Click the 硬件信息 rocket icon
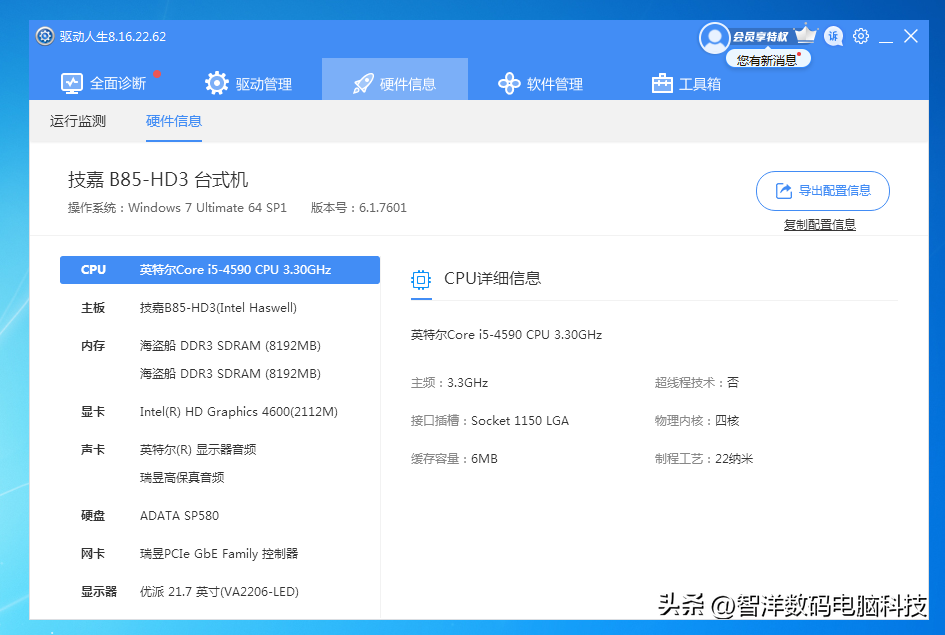Viewport: 945px width, 635px height. click(363, 84)
